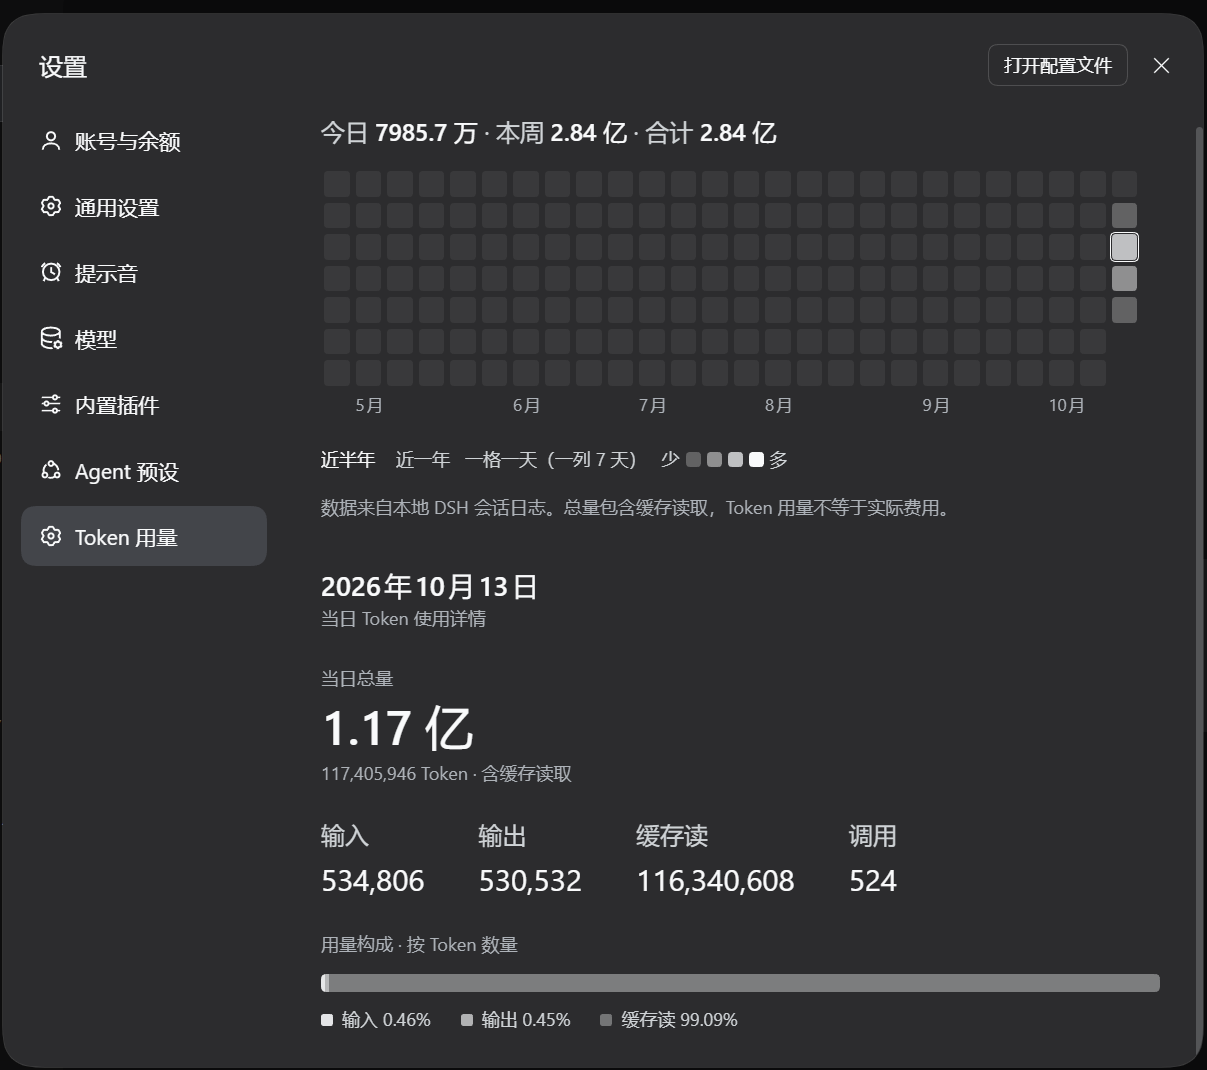Click the cache read count 116,340,608

click(716, 881)
